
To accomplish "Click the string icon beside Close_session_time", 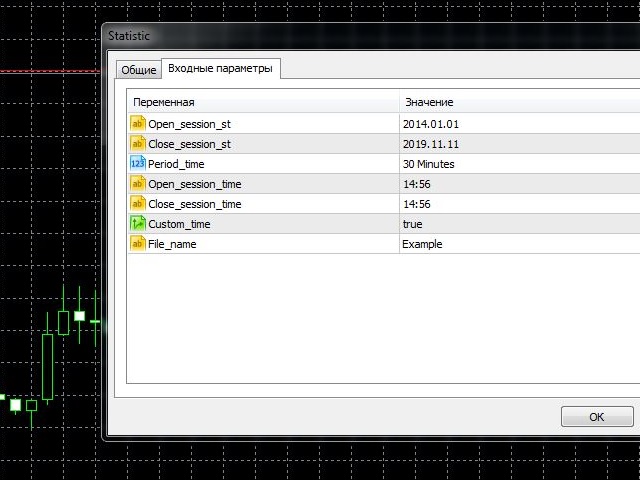I will [x=138, y=204].
